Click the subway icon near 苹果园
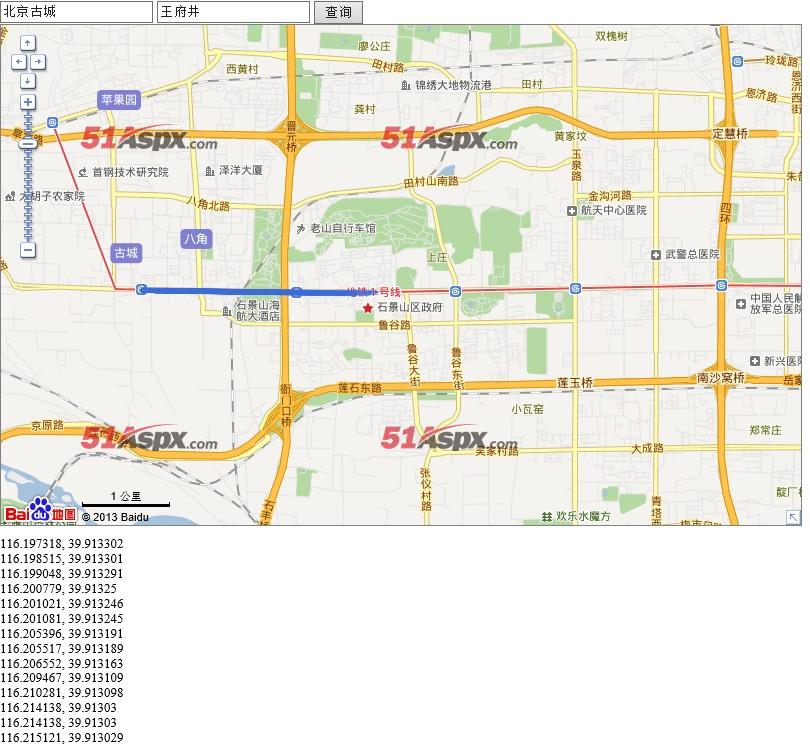 (x=52, y=122)
